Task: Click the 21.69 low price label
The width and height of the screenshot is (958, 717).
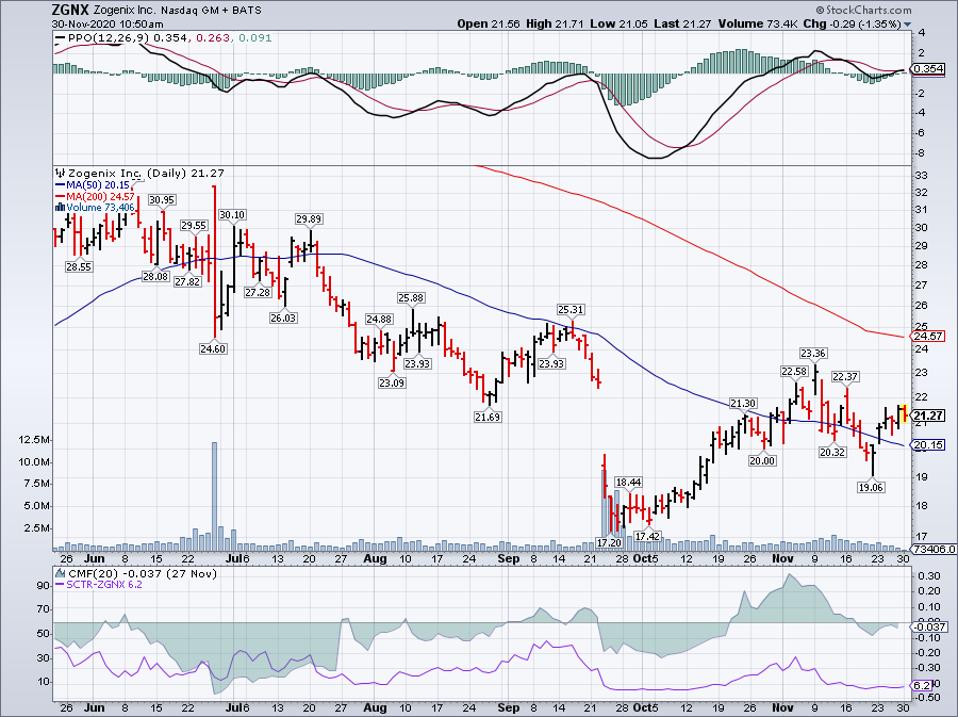Action: pos(488,417)
